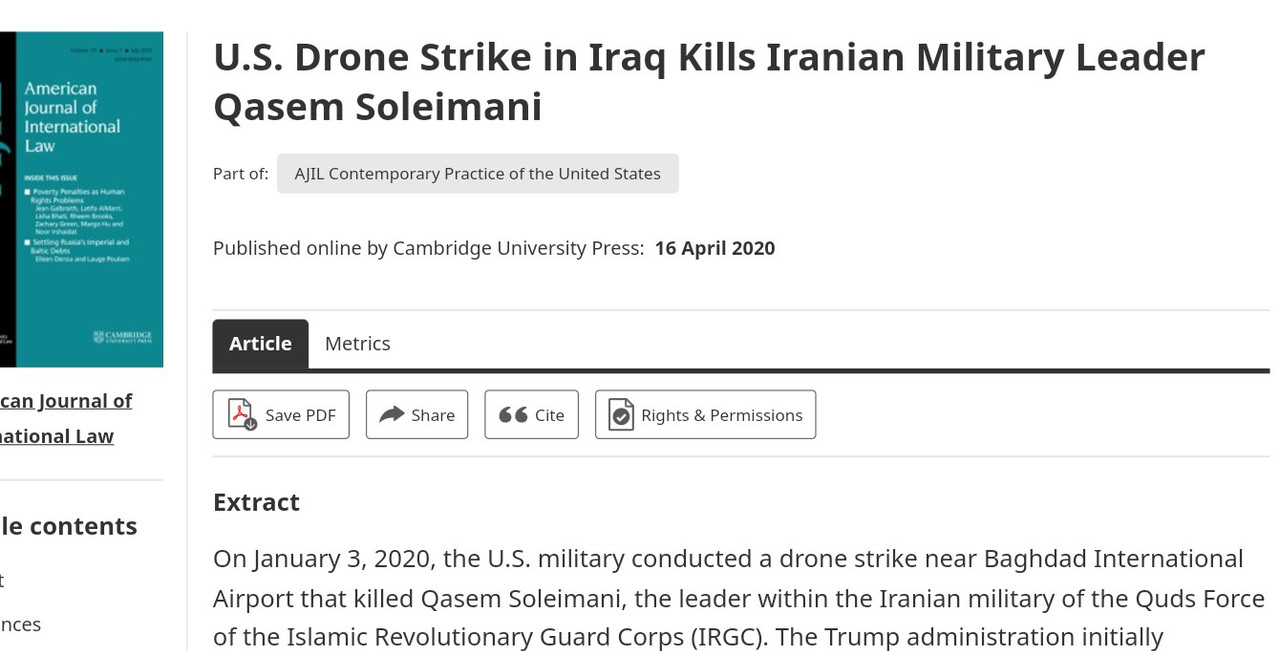Viewport: 1280px width, 651px height.
Task: Click the Extract section heading
Action: click(x=256, y=502)
